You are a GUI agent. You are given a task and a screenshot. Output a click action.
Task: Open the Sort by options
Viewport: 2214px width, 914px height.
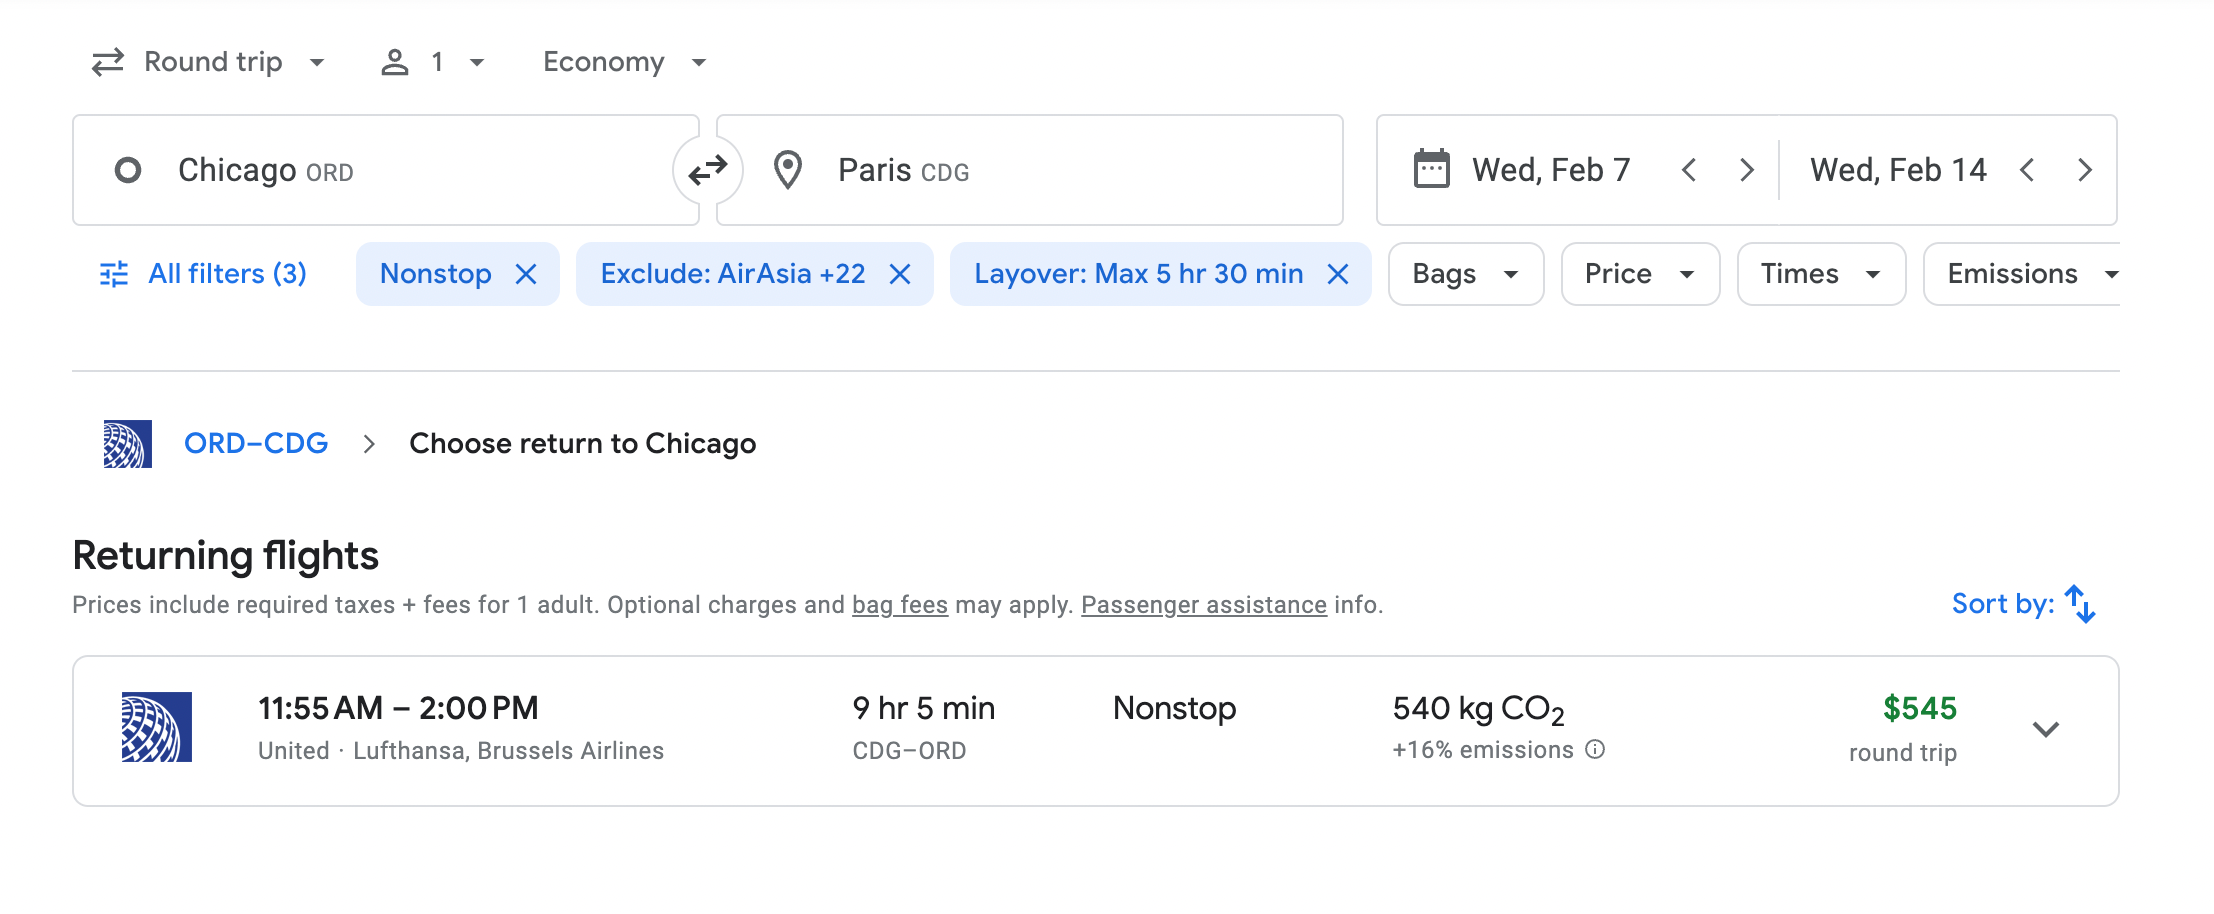[x=2023, y=604]
